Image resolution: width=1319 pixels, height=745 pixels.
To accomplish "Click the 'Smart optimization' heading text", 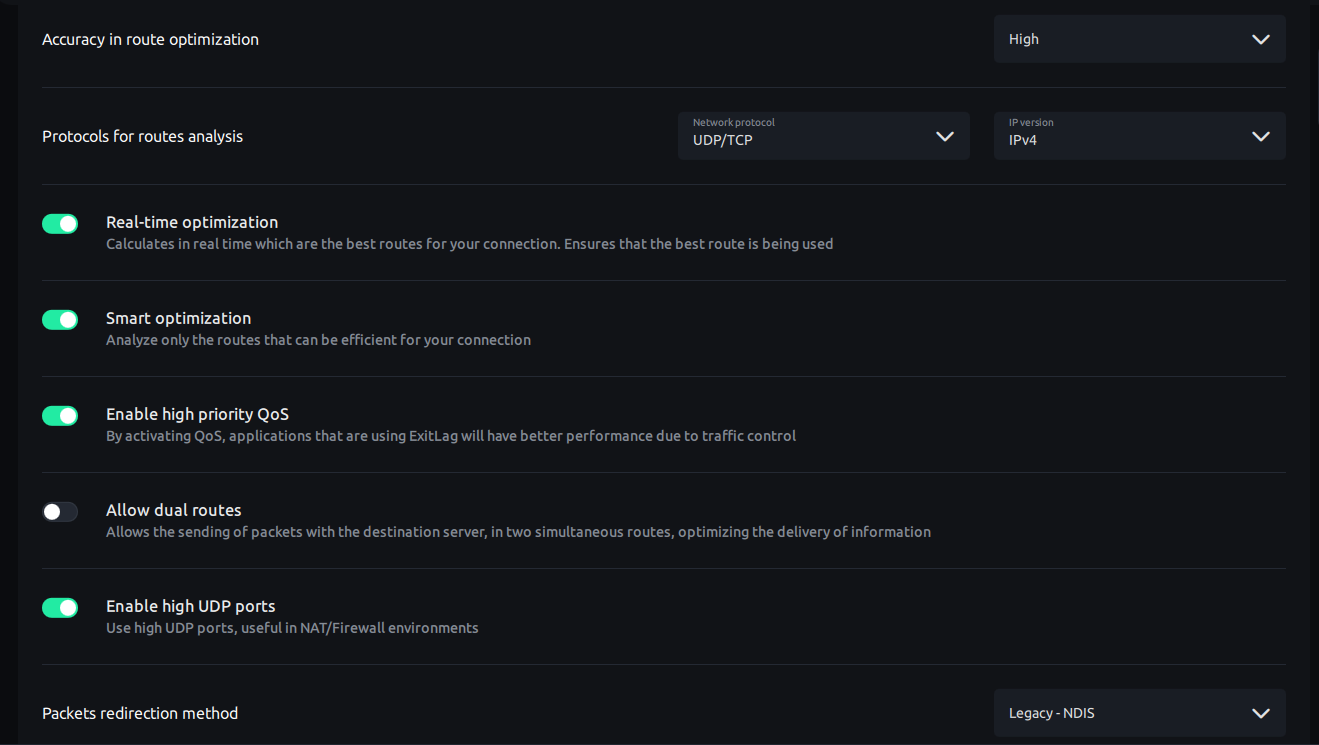I will pyautogui.click(x=178, y=318).
